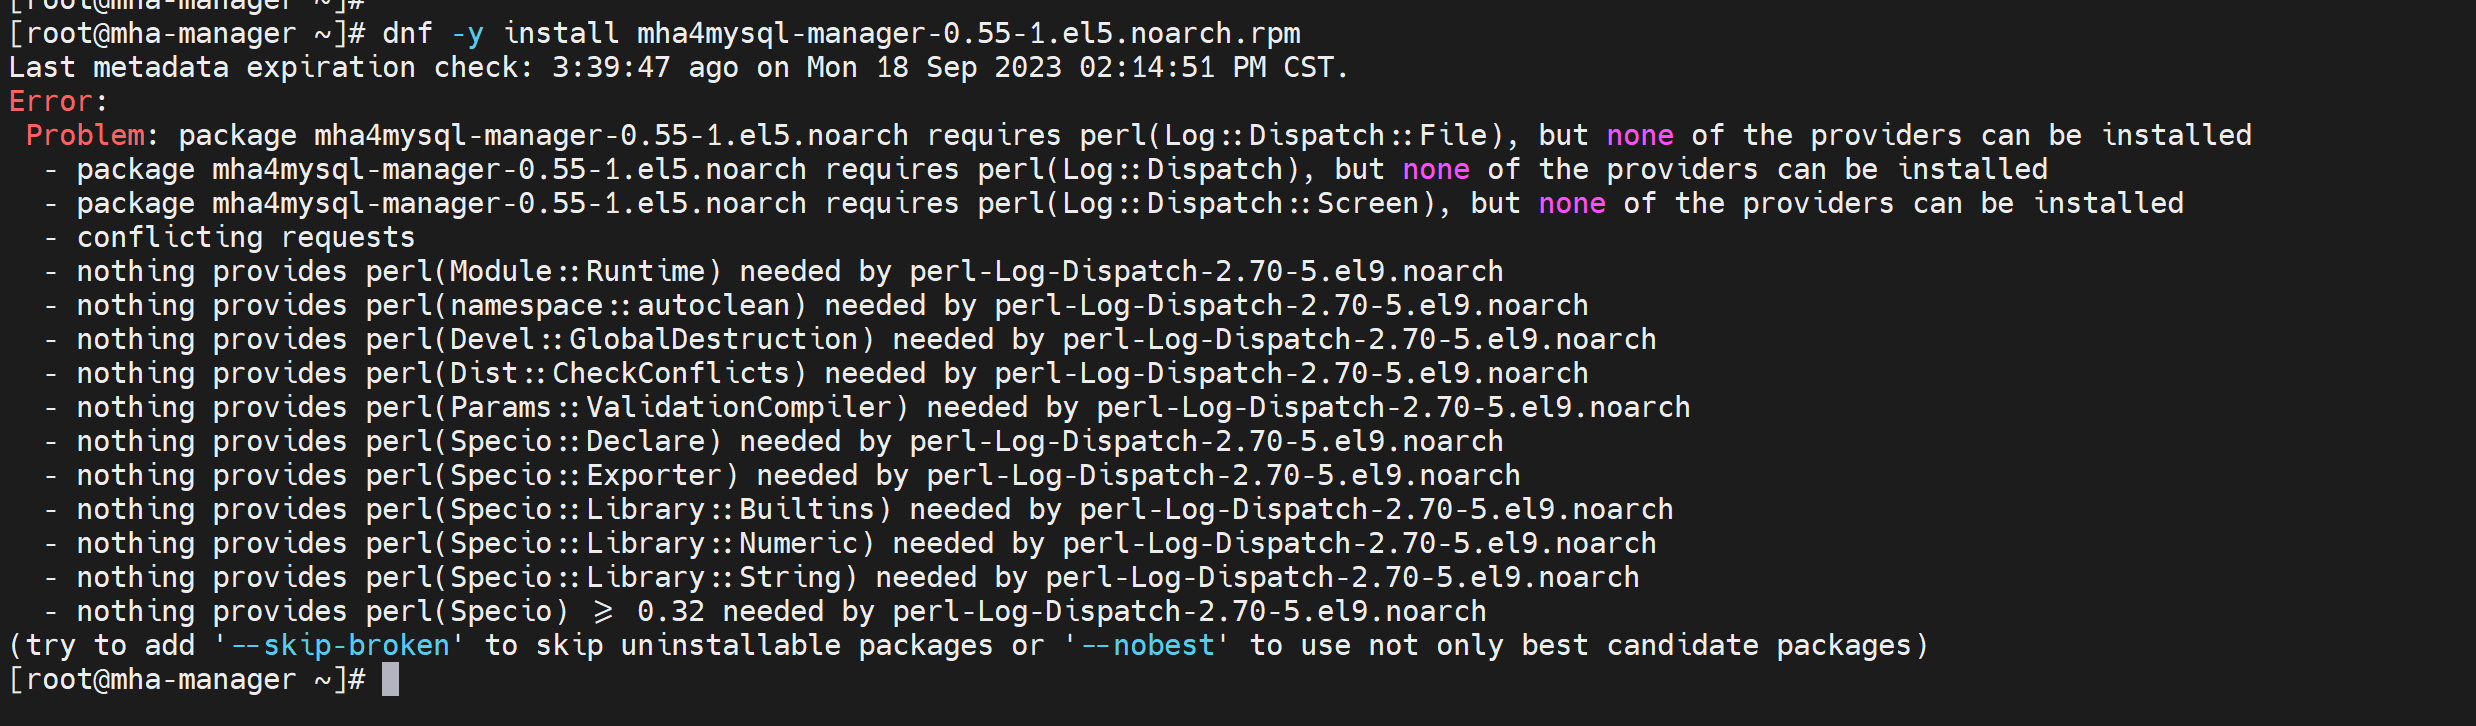Click "perl(namespace::autoclean)" text

click(585, 306)
